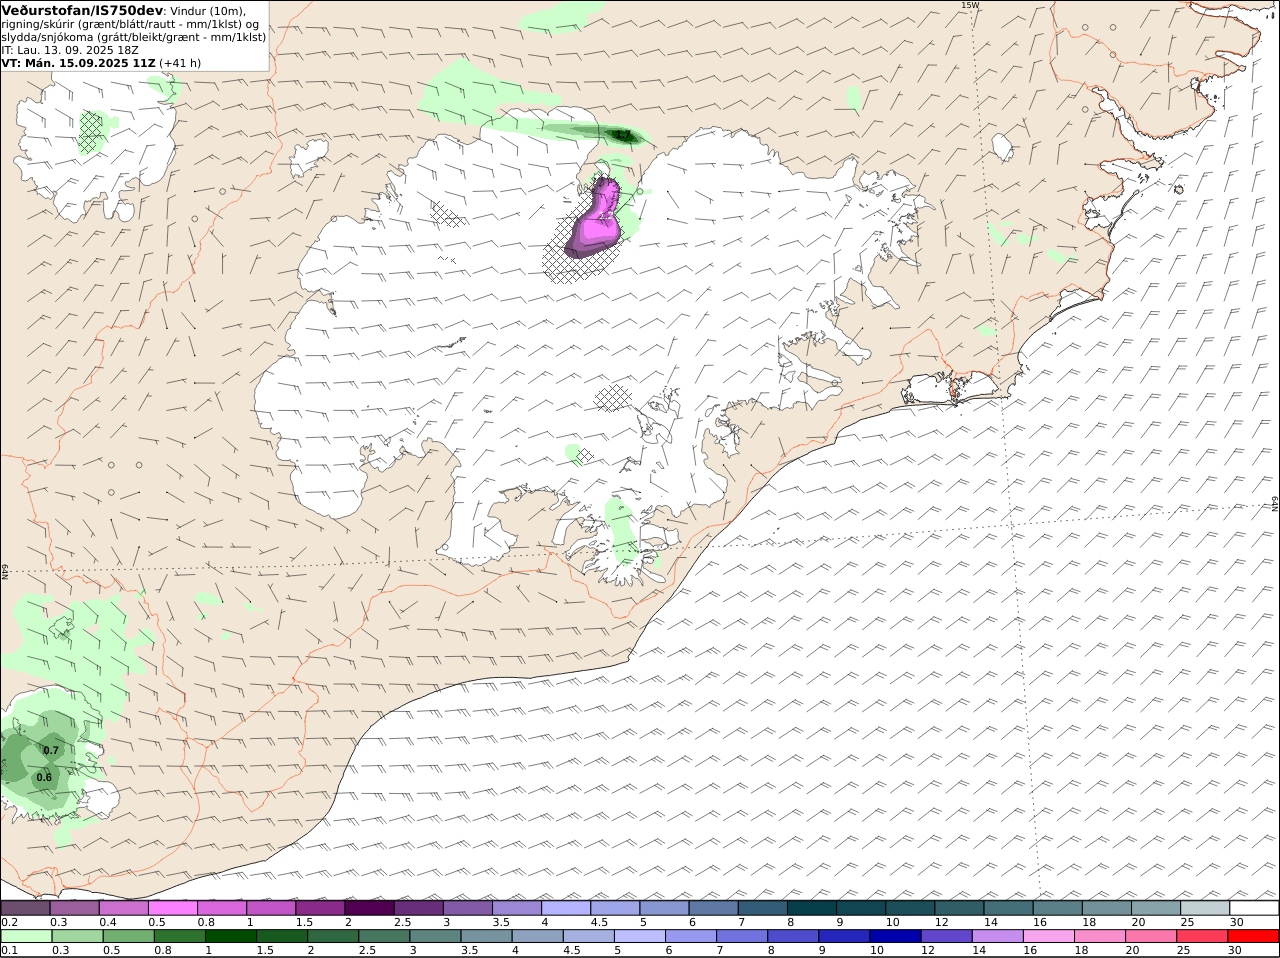Screen dimensions: 1280x958
Task: Click the 15W longitude label
Action: [x=969, y=5]
